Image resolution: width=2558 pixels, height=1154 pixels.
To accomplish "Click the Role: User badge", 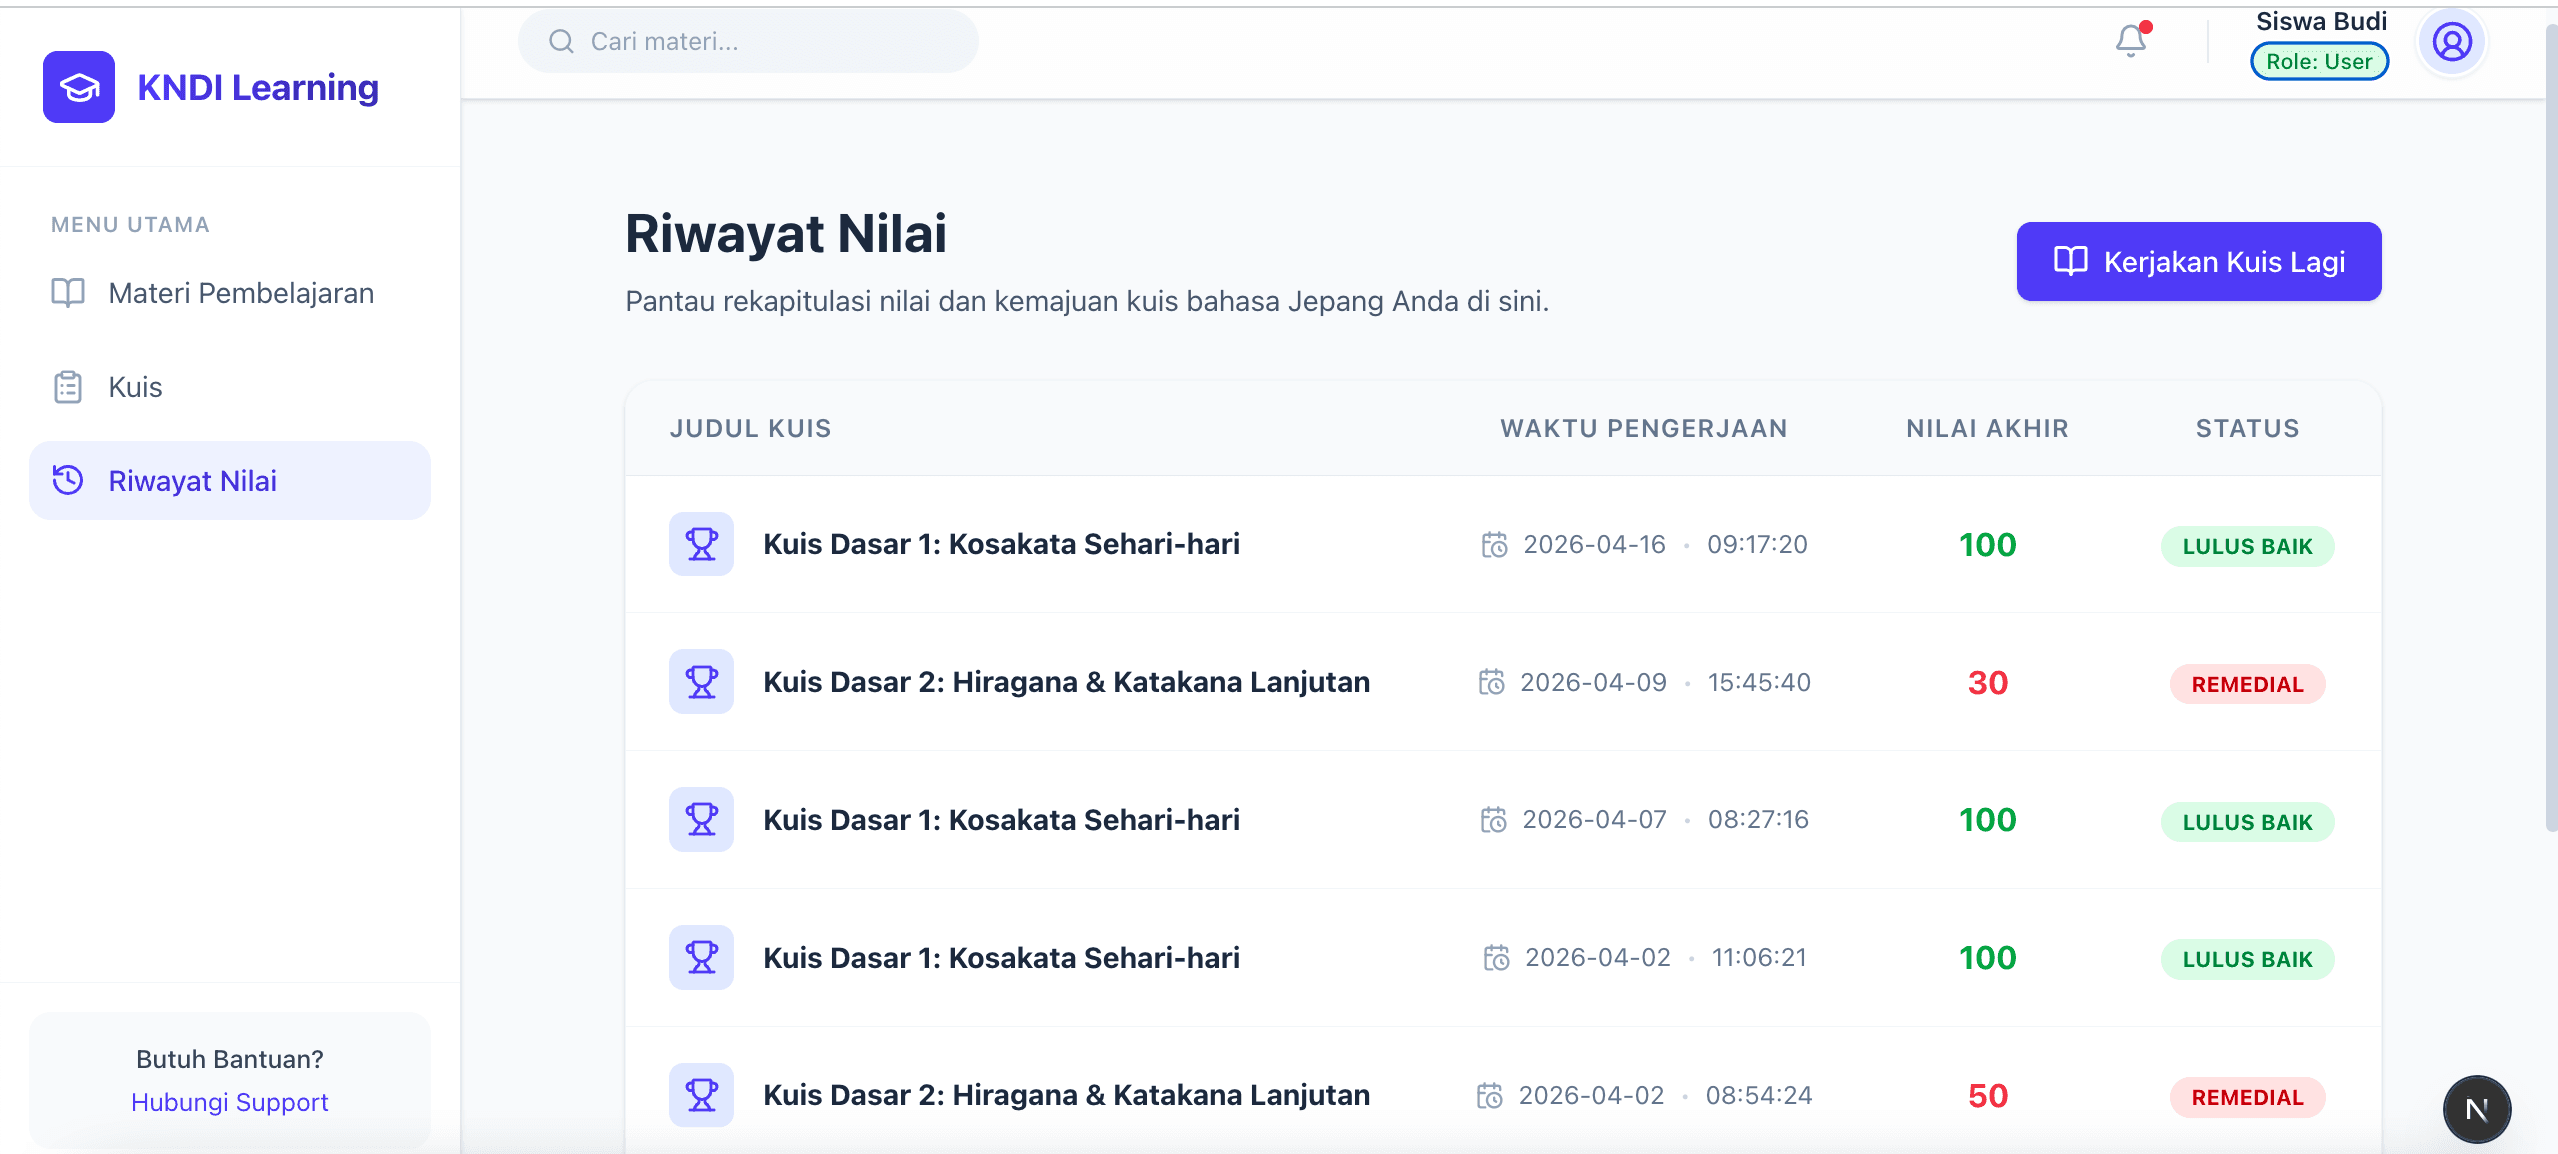I will pos(2319,61).
